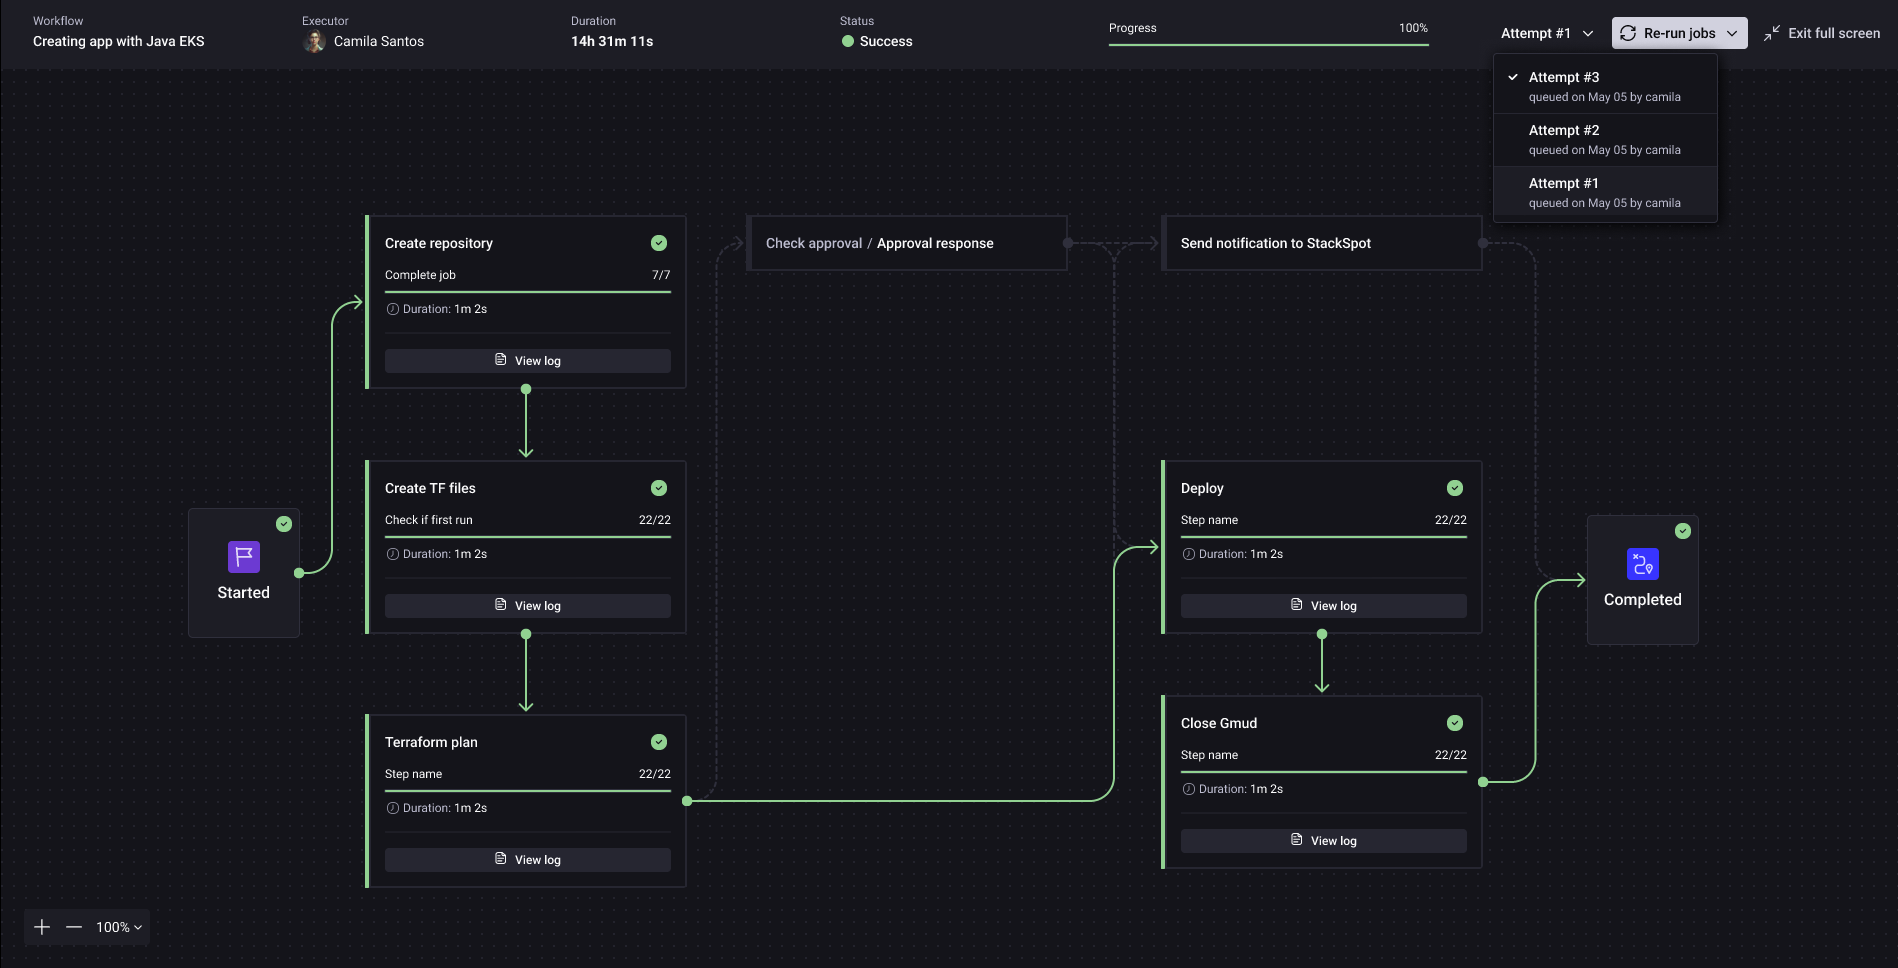
Task: Click Camila Santos's avatar picture
Action: pos(313,41)
